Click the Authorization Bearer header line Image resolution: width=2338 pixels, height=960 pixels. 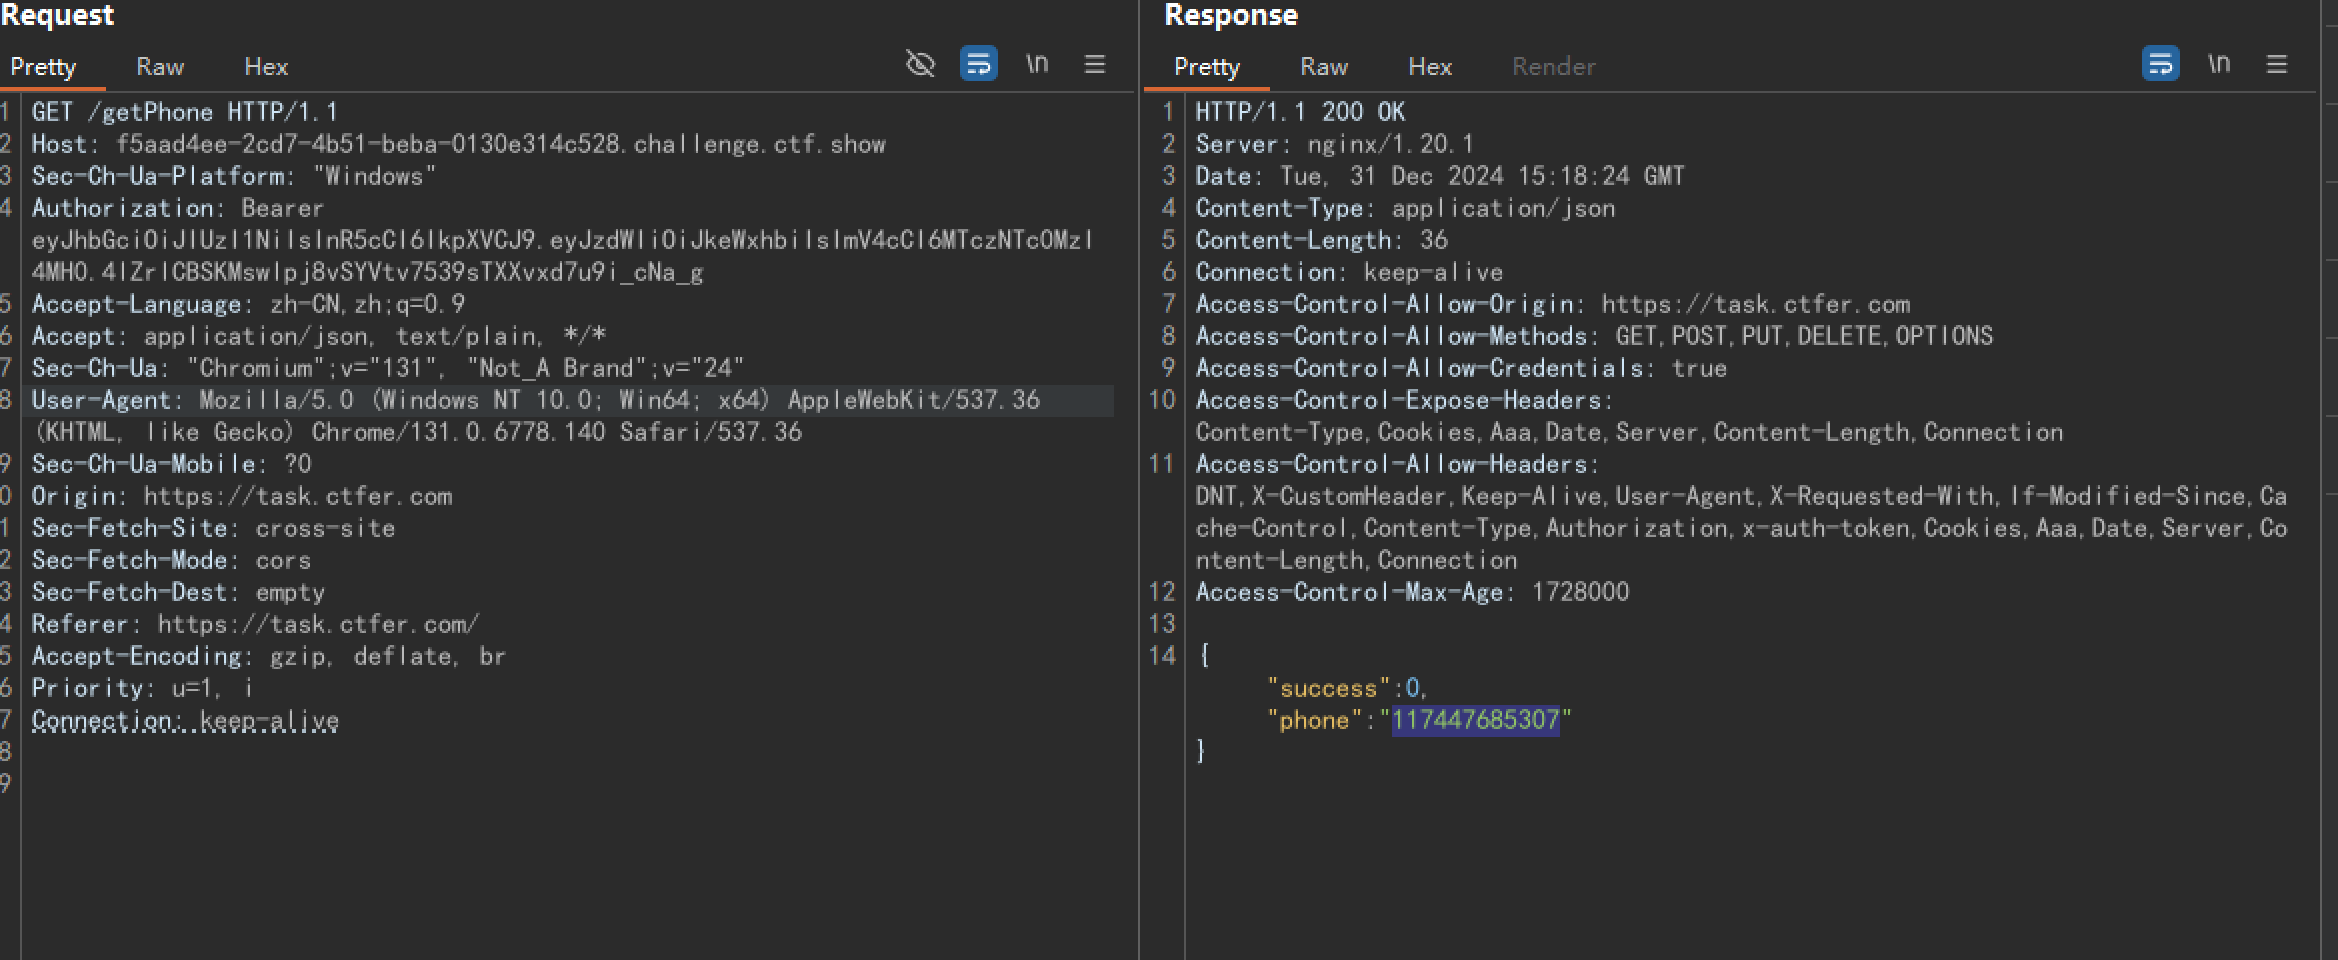(x=178, y=208)
